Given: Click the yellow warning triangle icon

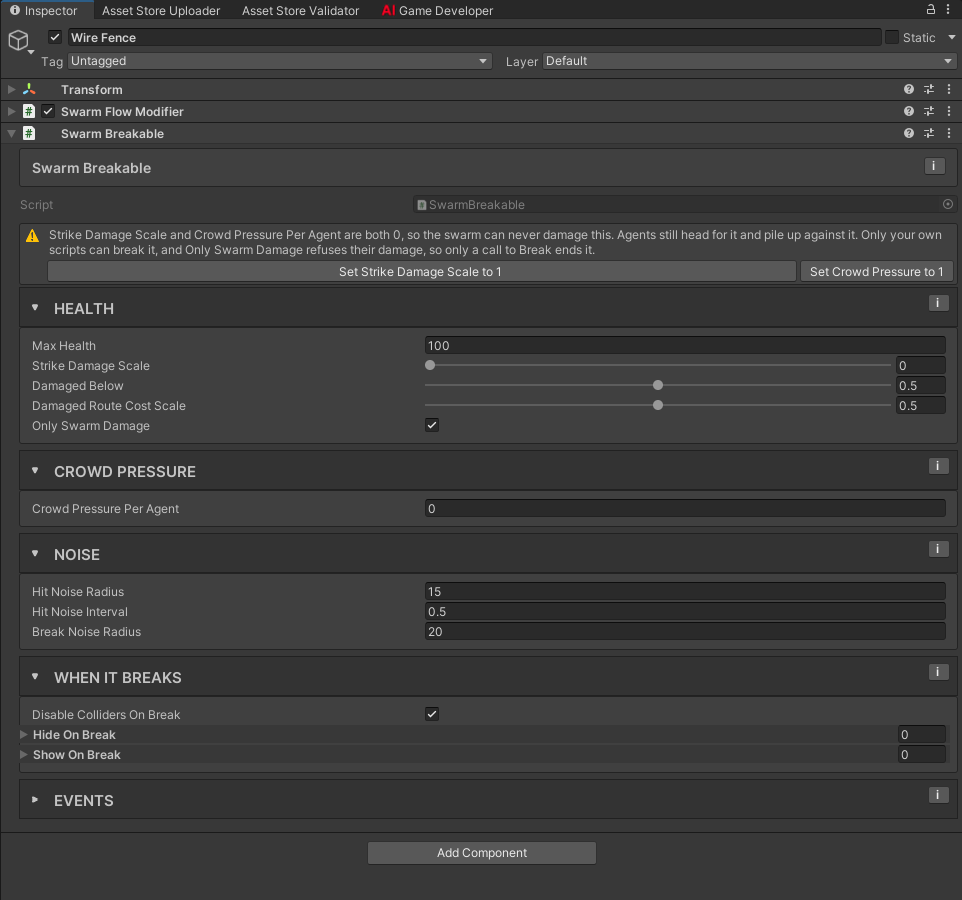Looking at the screenshot, I should (x=33, y=236).
